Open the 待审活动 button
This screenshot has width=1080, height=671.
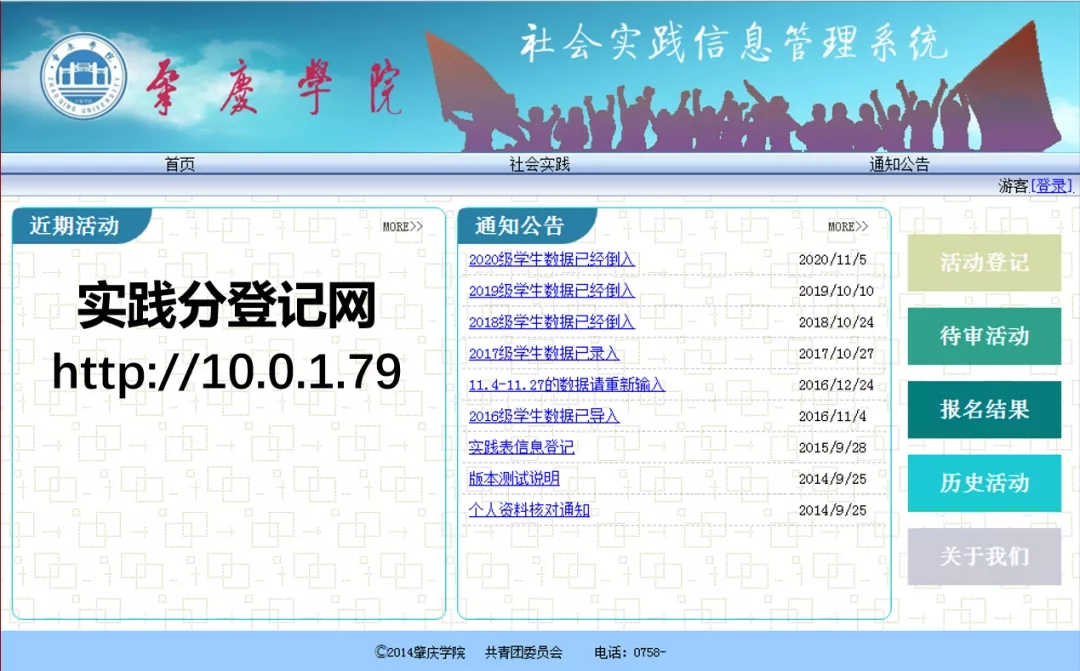984,336
